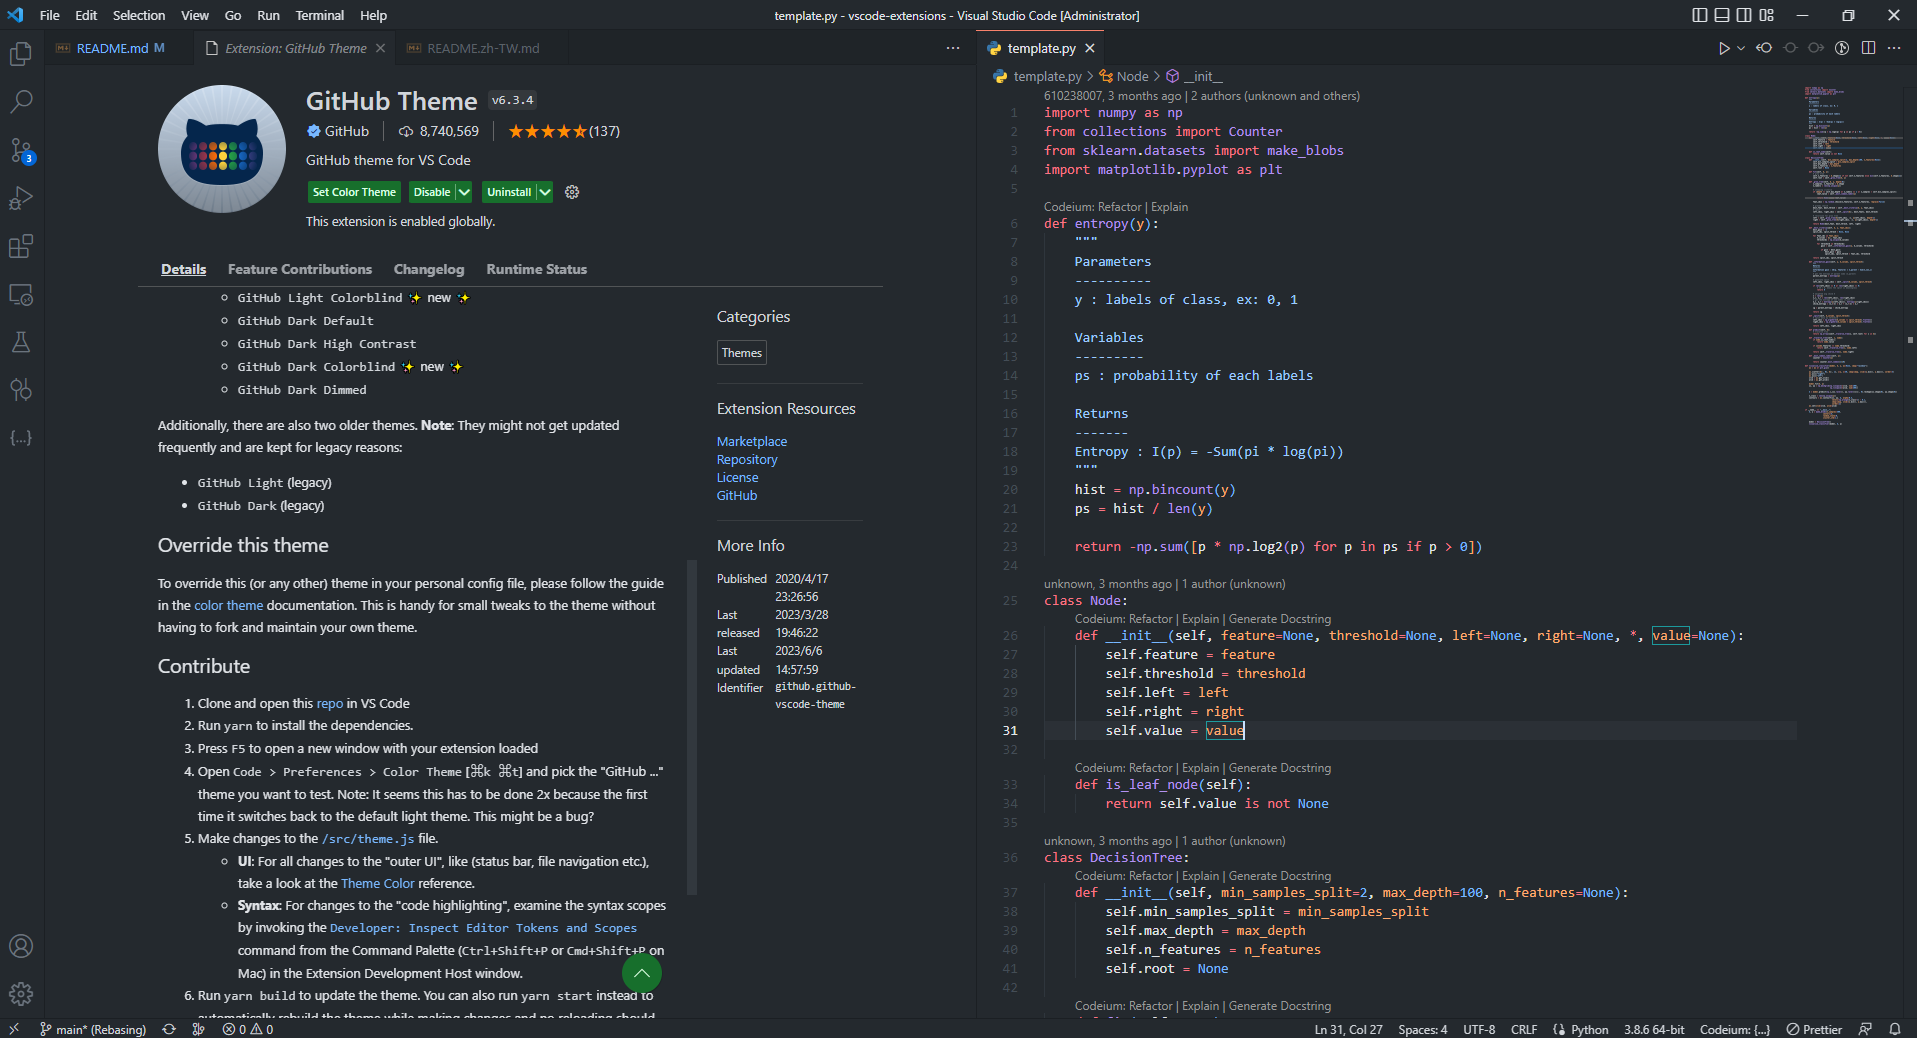Toggle the secondary side bar from title bar
1917x1038 pixels.
tap(1744, 15)
